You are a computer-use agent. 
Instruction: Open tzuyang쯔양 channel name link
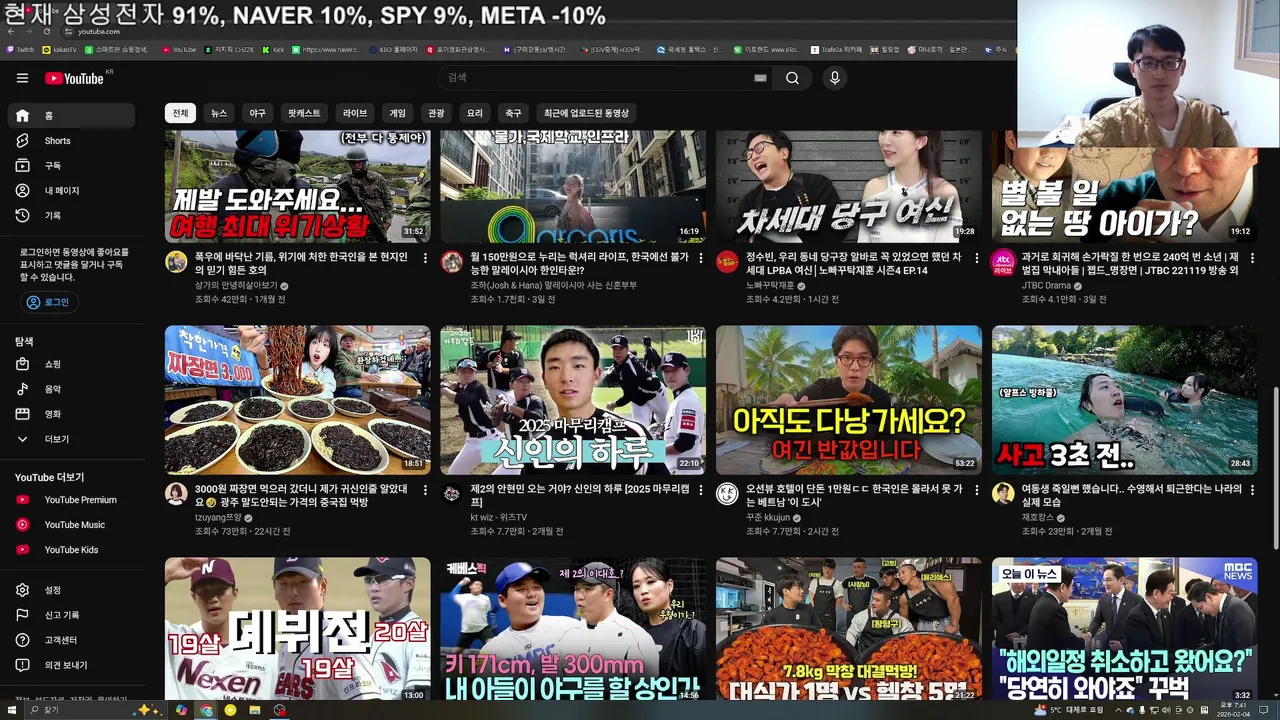click(x=218, y=517)
